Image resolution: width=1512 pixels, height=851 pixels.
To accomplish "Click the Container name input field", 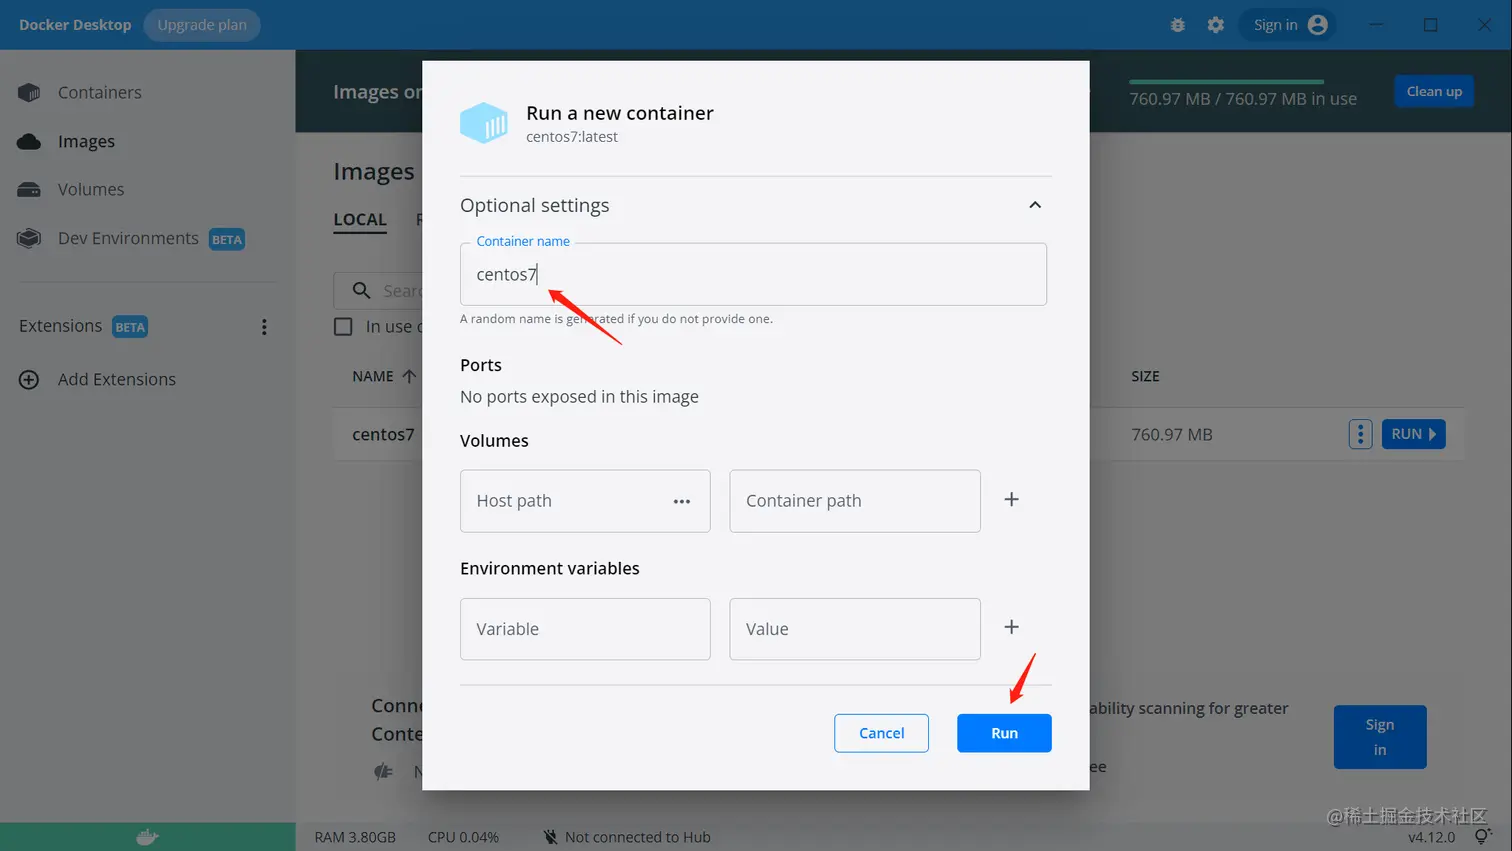I will (753, 274).
